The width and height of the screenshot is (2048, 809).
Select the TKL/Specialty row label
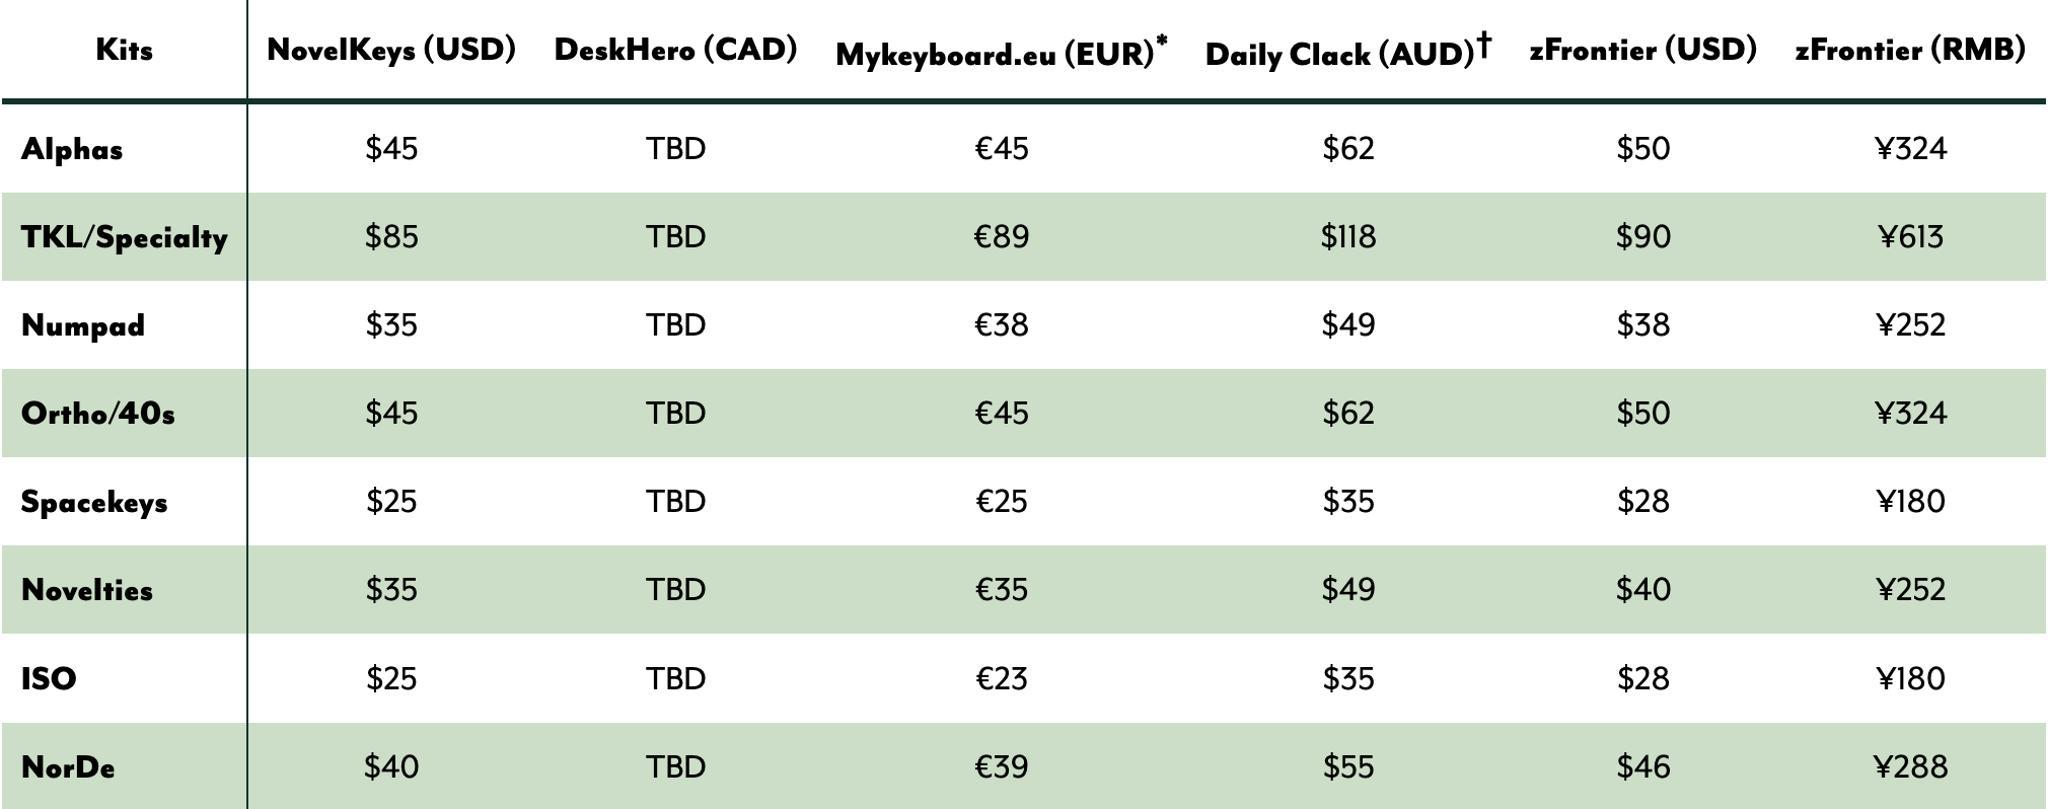124,237
